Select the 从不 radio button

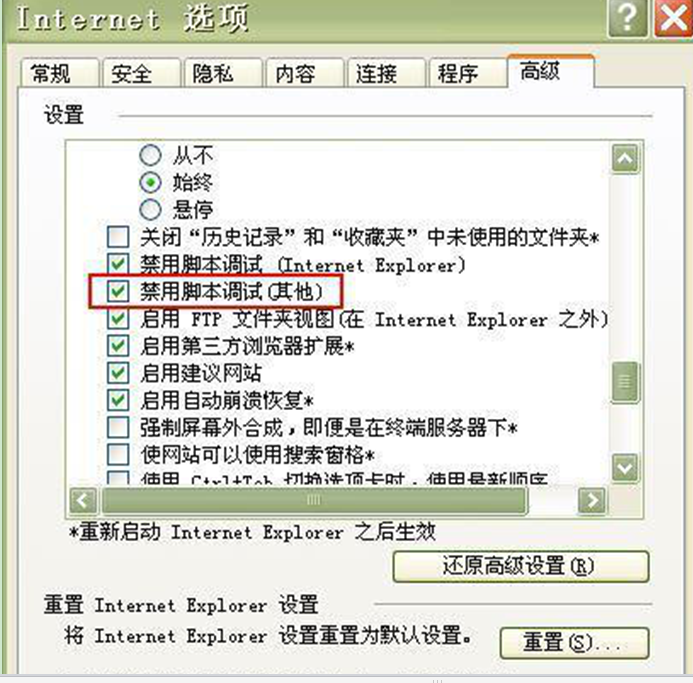click(x=150, y=155)
